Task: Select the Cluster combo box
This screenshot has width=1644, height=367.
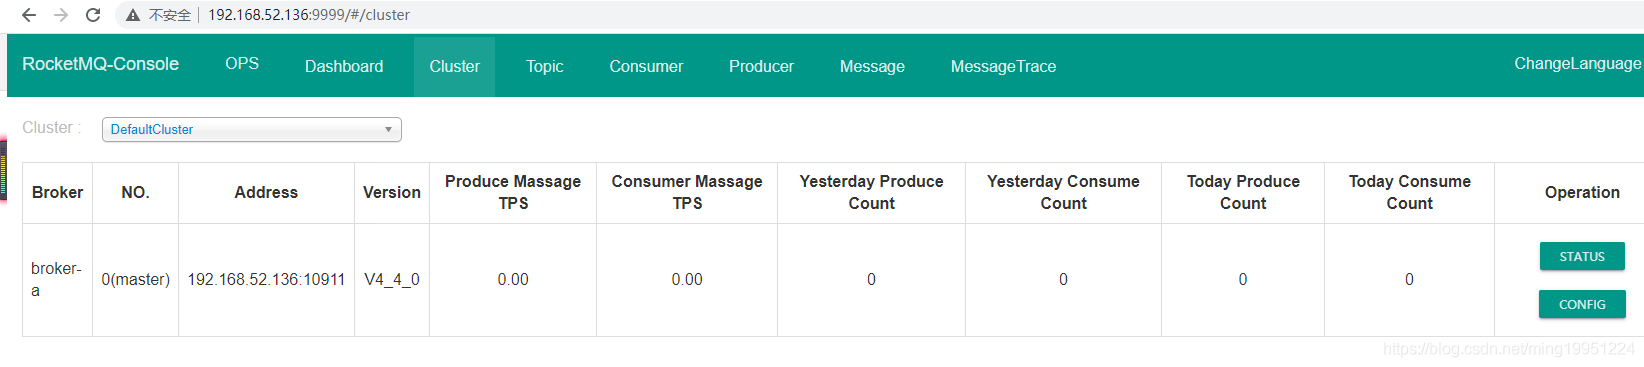Action: click(252, 130)
